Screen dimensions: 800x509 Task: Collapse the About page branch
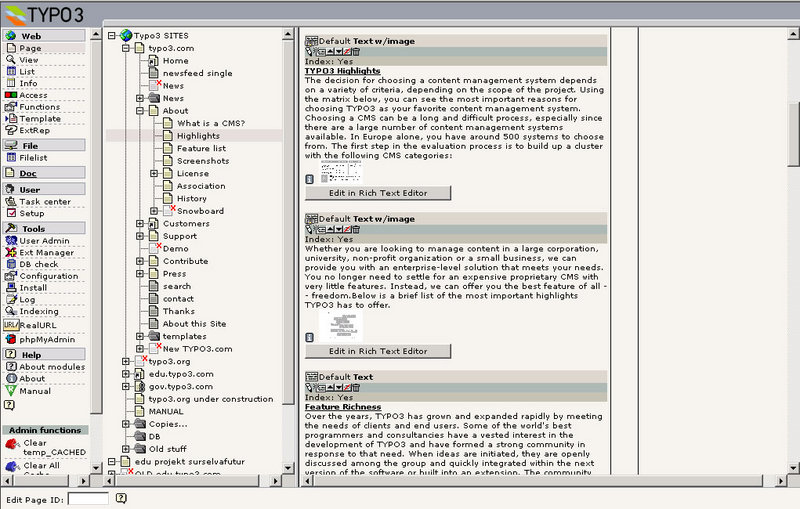click(x=140, y=111)
